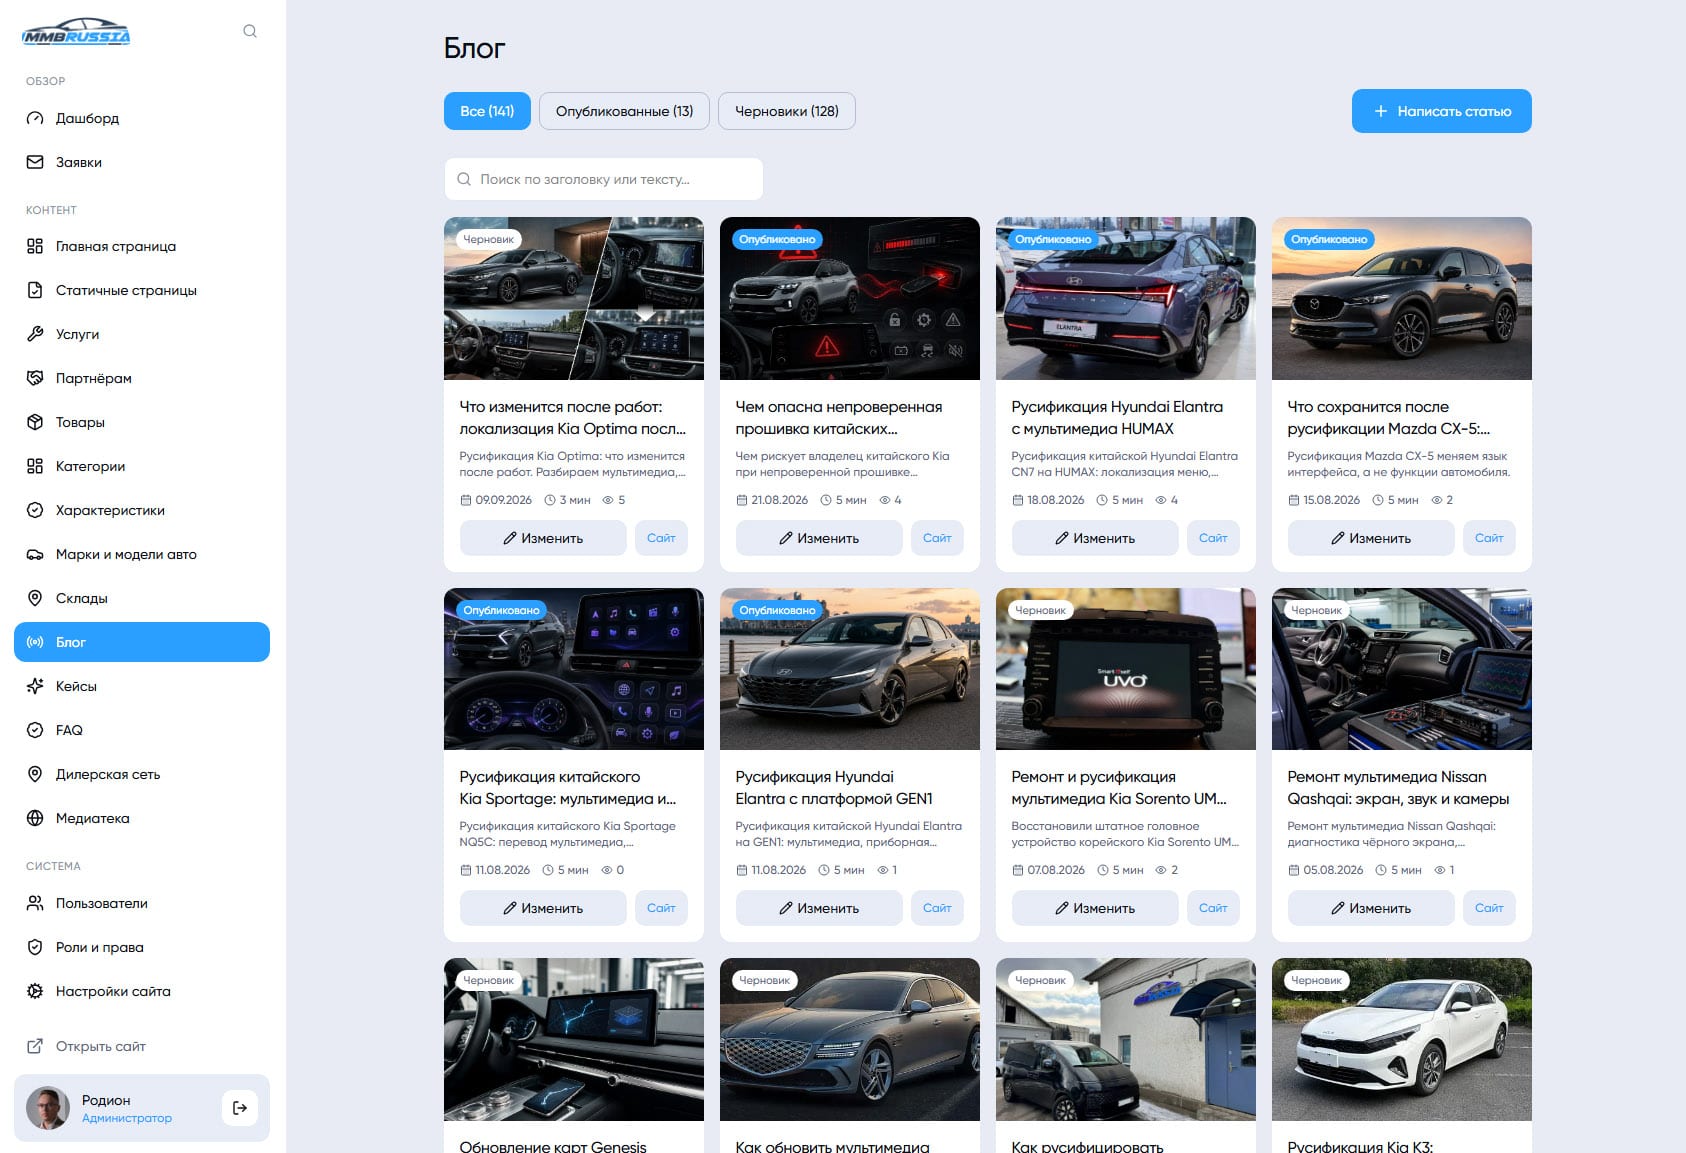Click the Черновик badge on Kia Optima card

pyautogui.click(x=489, y=239)
